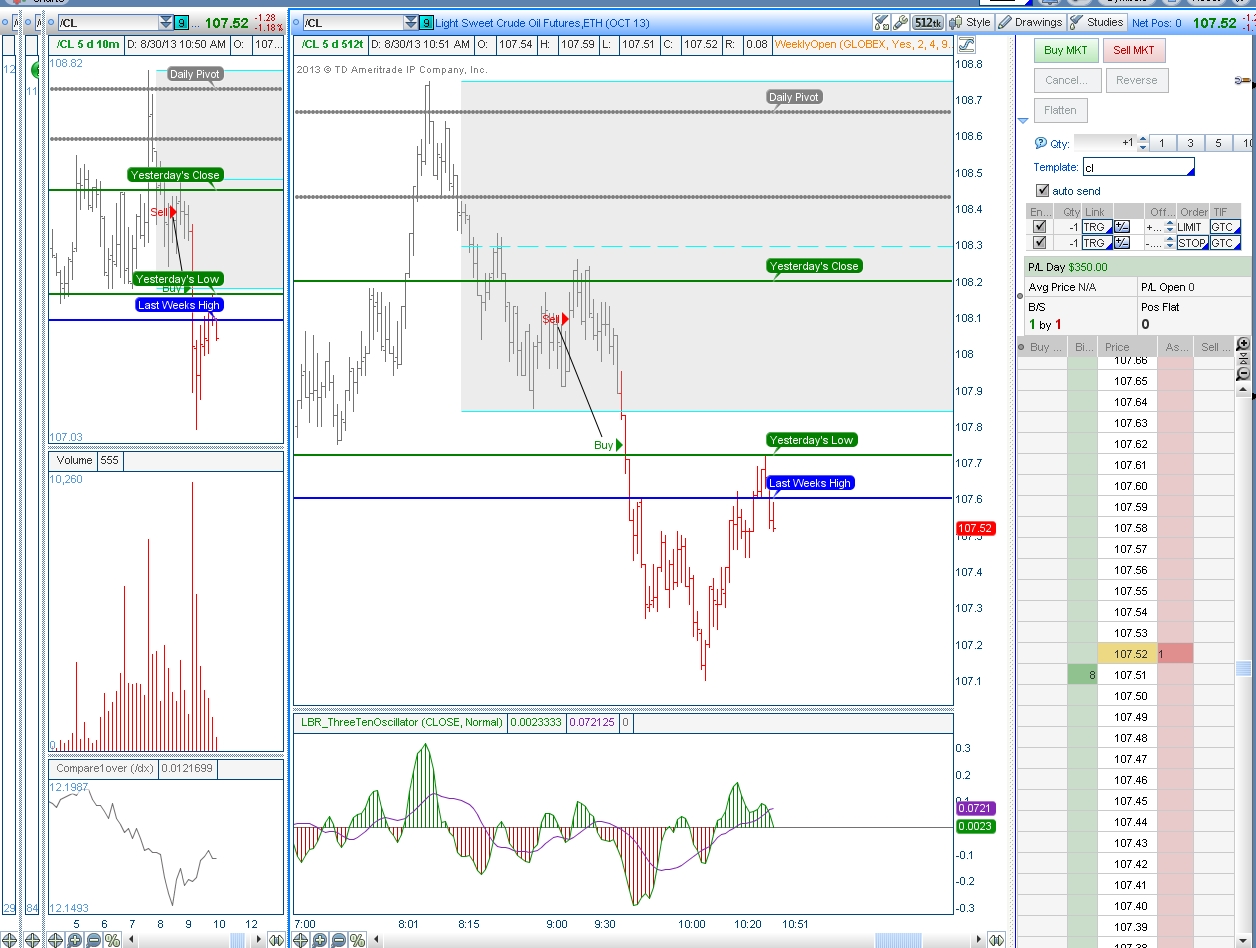1256x948 pixels.
Task: Click the green 9 link color box in the left chart
Action: click(x=181, y=22)
